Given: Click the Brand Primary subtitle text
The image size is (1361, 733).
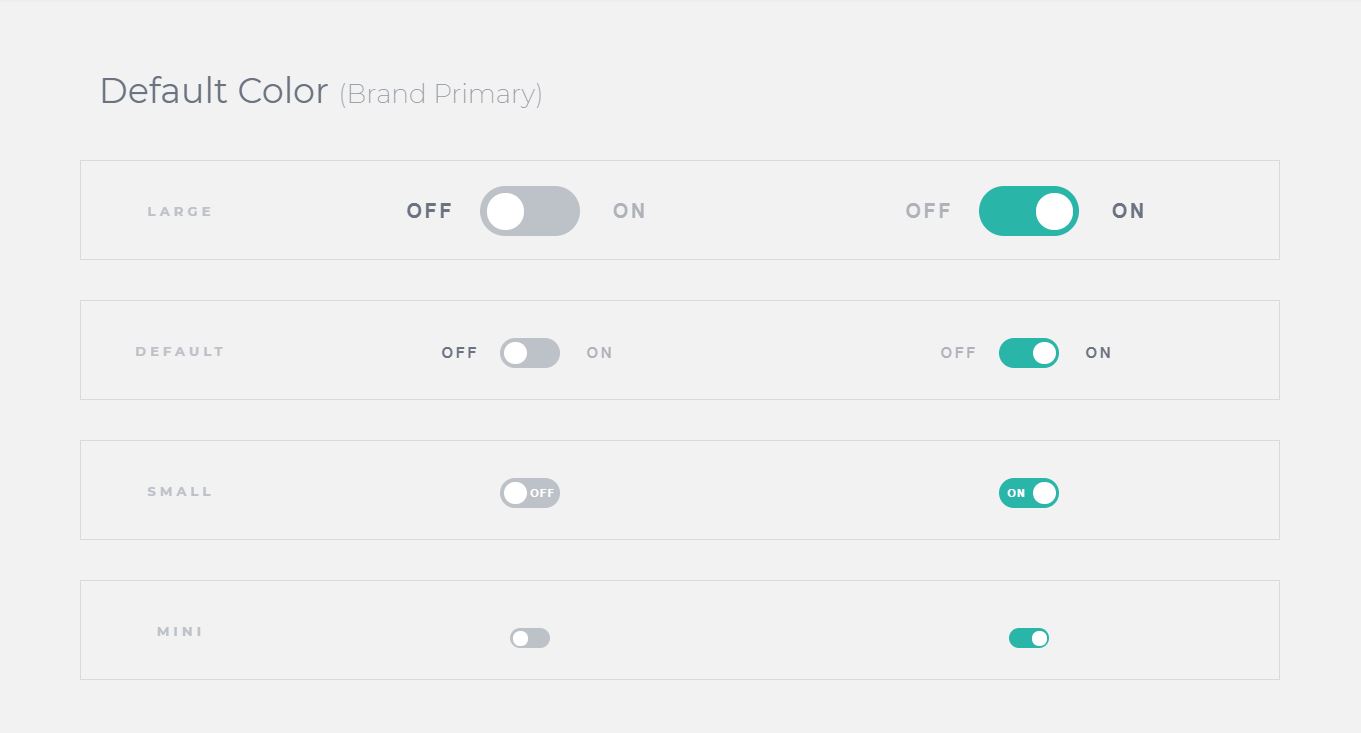Looking at the screenshot, I should pyautogui.click(x=442, y=94).
